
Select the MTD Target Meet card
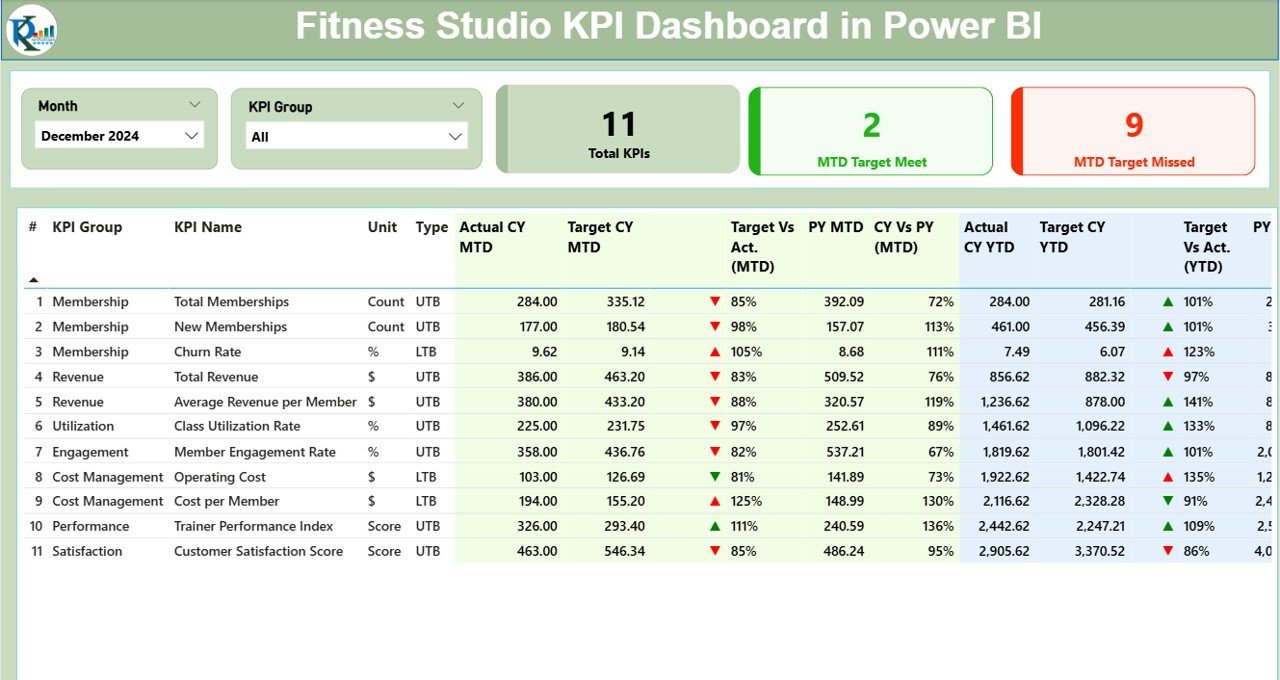point(871,131)
